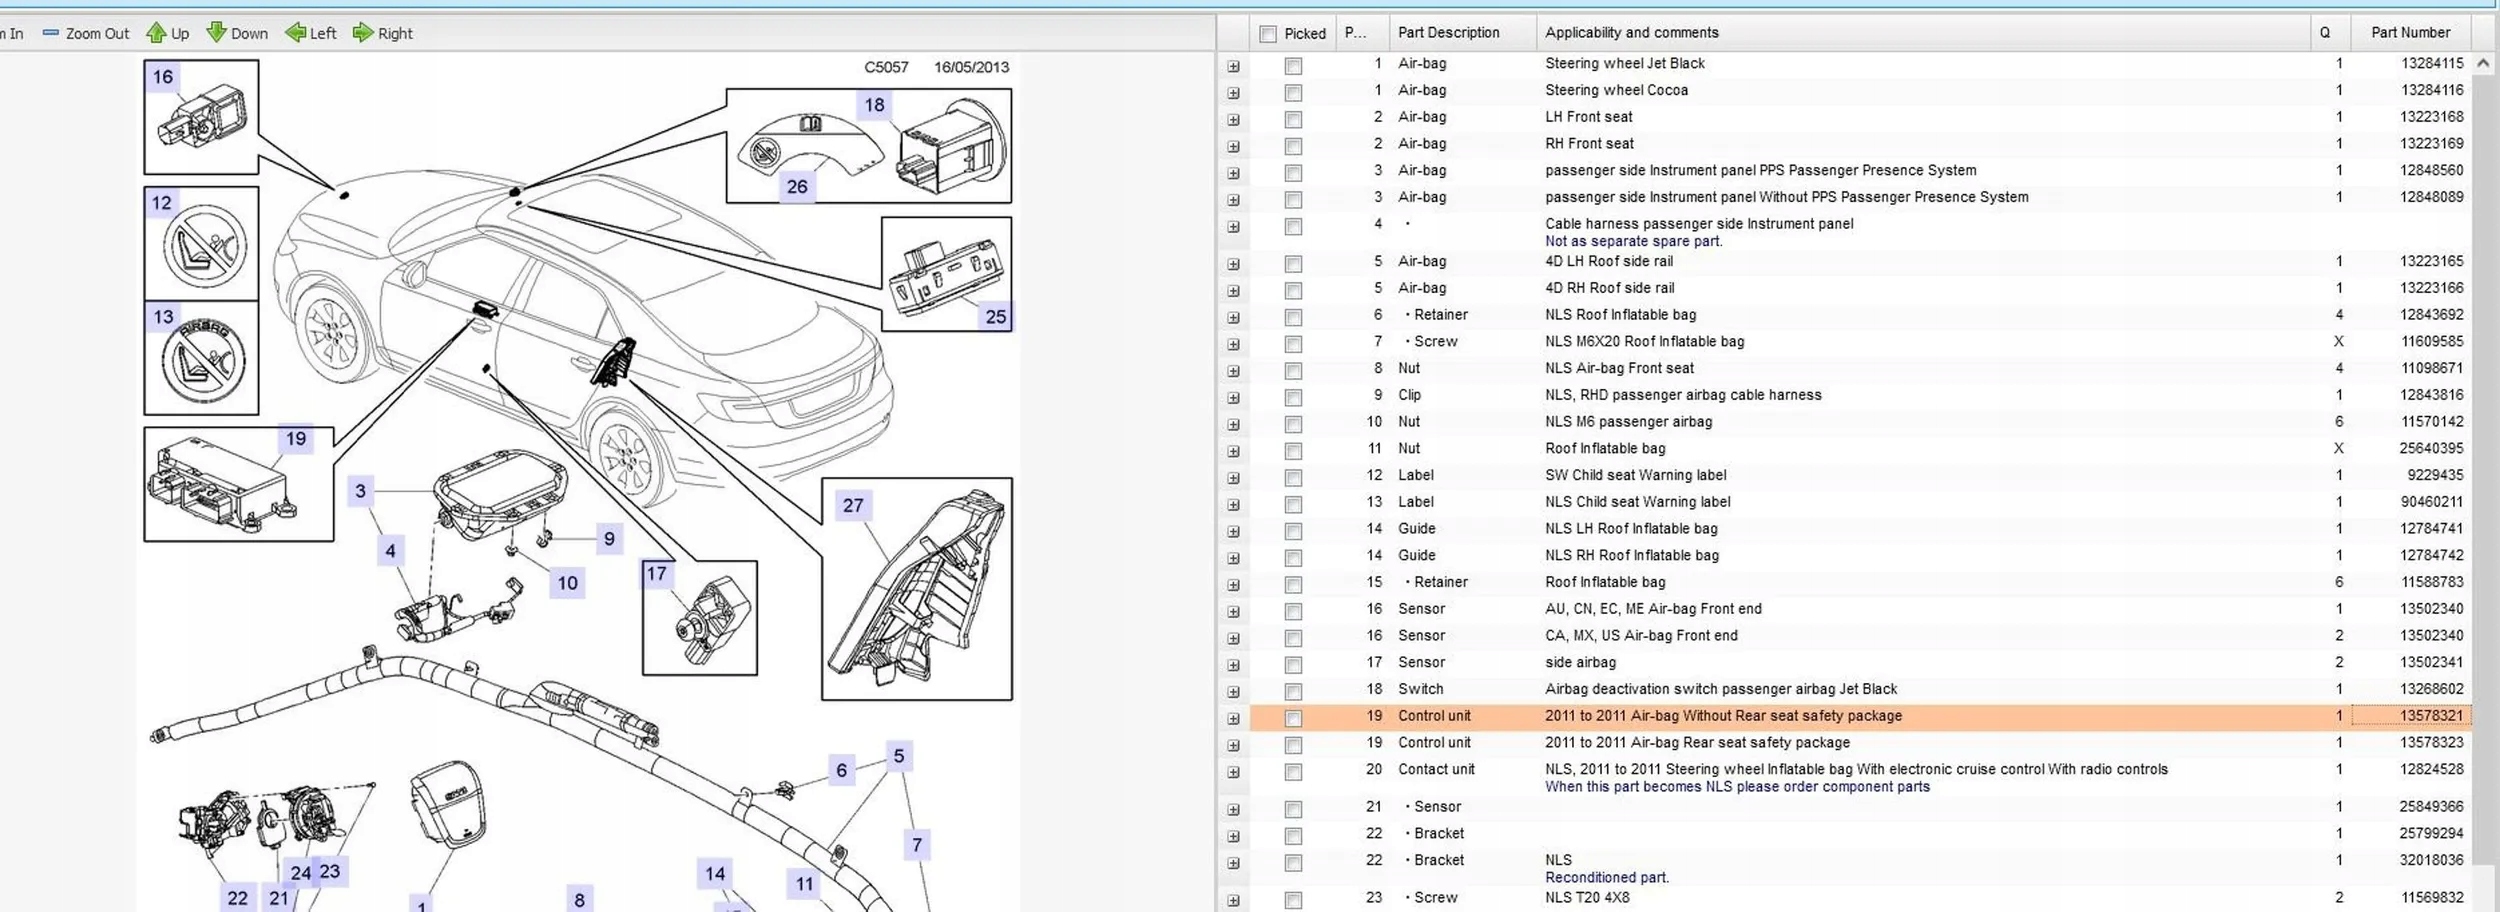The width and height of the screenshot is (2500, 912).
Task: Select callout 11 nut in the diagram
Action: pos(805,884)
